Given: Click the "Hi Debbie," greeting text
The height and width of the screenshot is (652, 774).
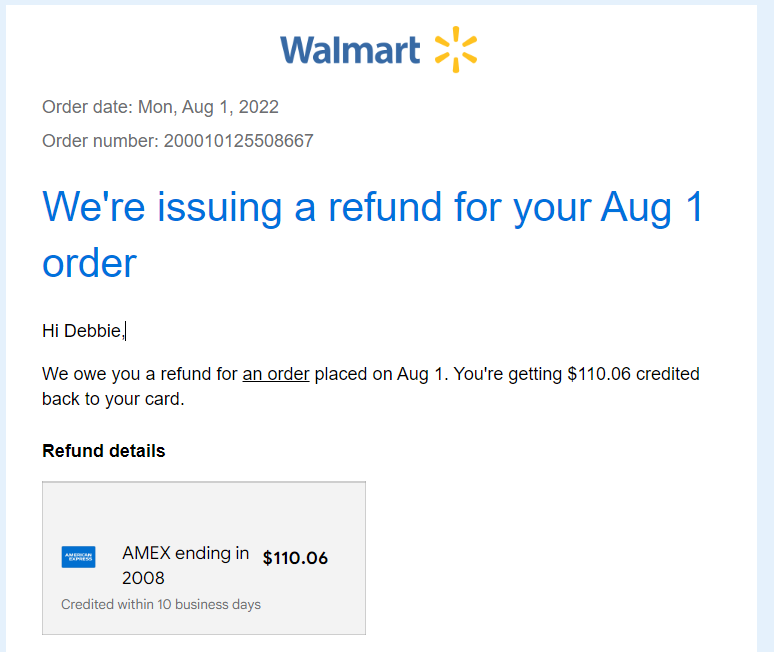Looking at the screenshot, I should 83,331.
